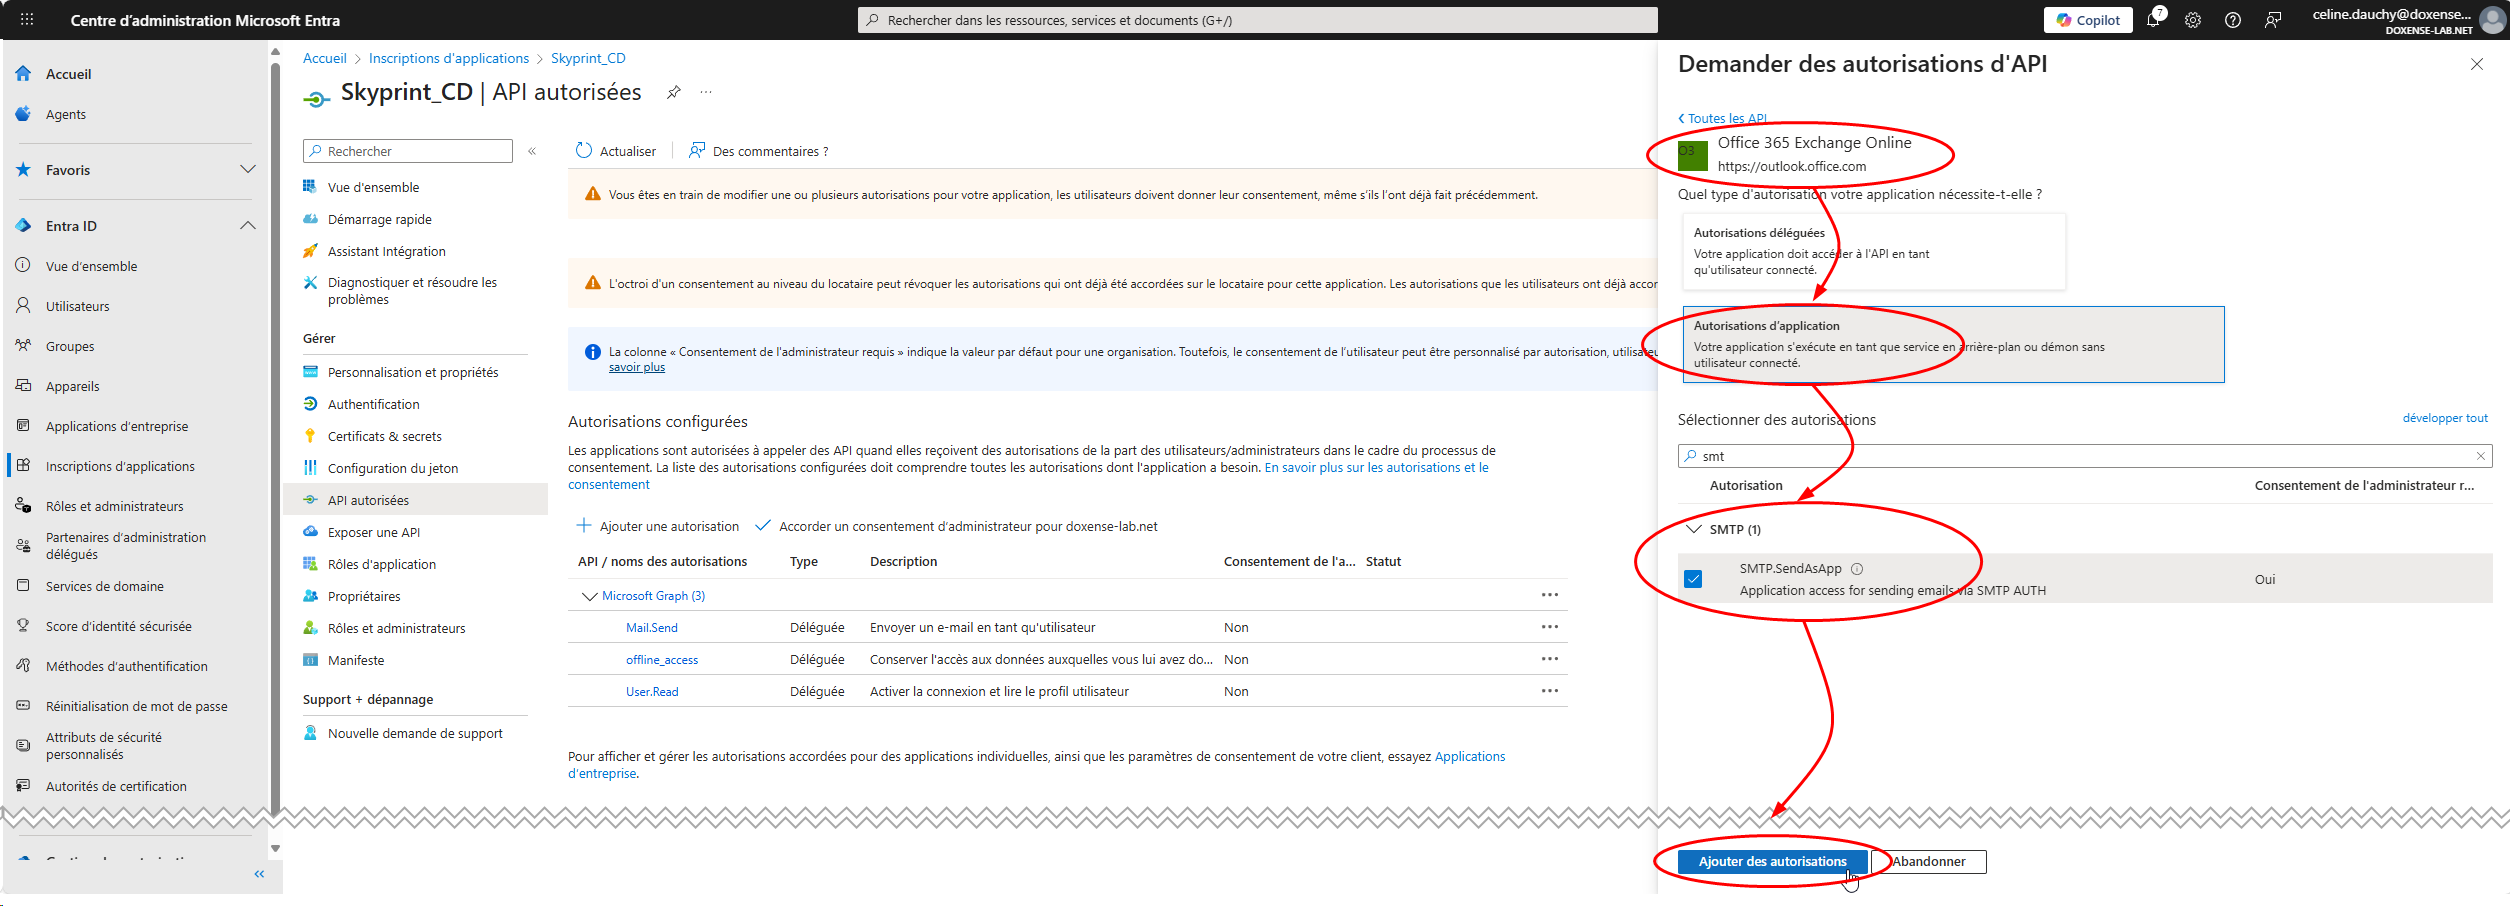This screenshot has height=906, width=2510.
Task: Click Ajouter des autorisations button
Action: tap(1772, 861)
